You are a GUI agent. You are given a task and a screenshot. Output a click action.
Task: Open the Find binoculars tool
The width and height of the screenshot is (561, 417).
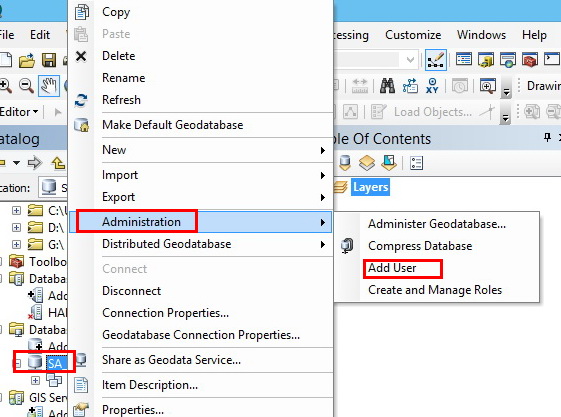click(x=387, y=86)
